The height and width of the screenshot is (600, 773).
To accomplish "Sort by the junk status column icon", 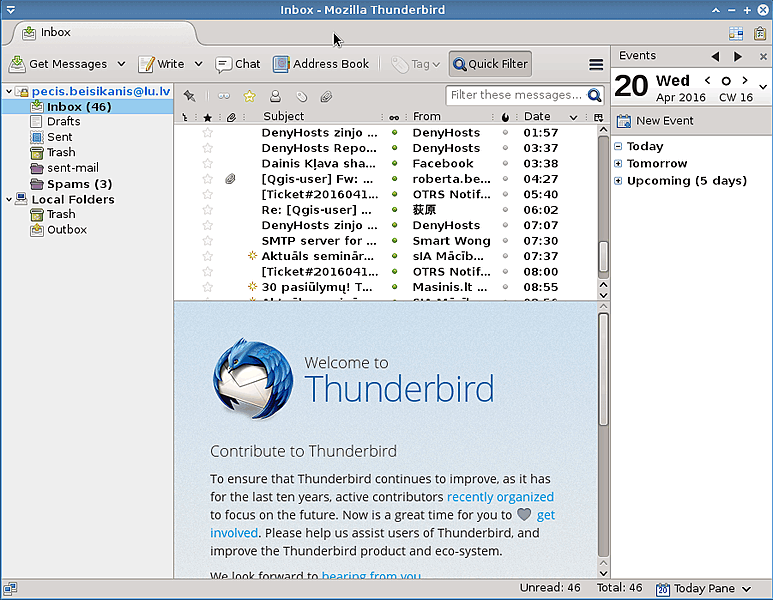I will click(x=505, y=117).
